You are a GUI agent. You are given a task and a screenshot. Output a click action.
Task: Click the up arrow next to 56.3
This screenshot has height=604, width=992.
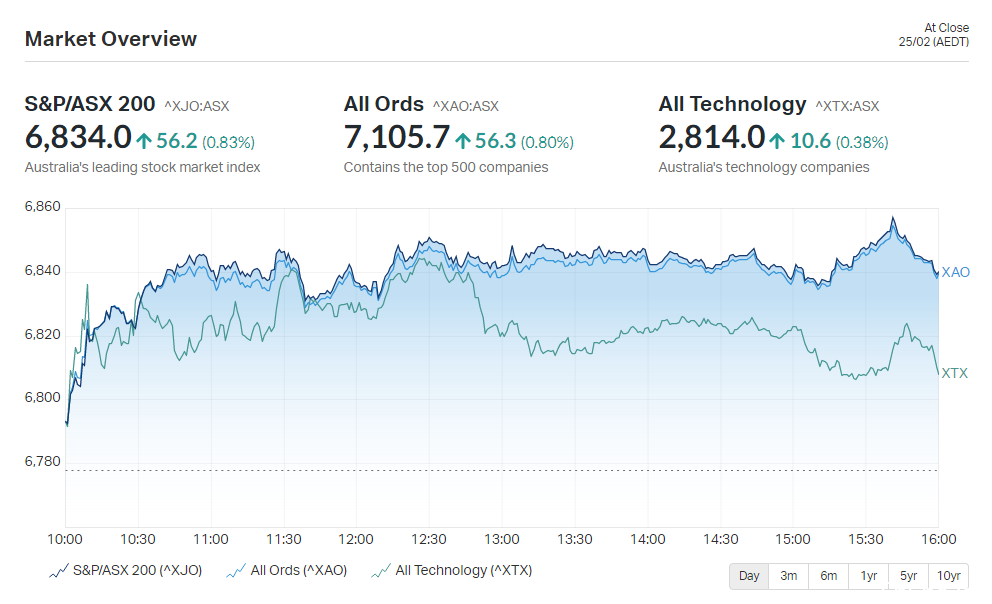click(462, 140)
